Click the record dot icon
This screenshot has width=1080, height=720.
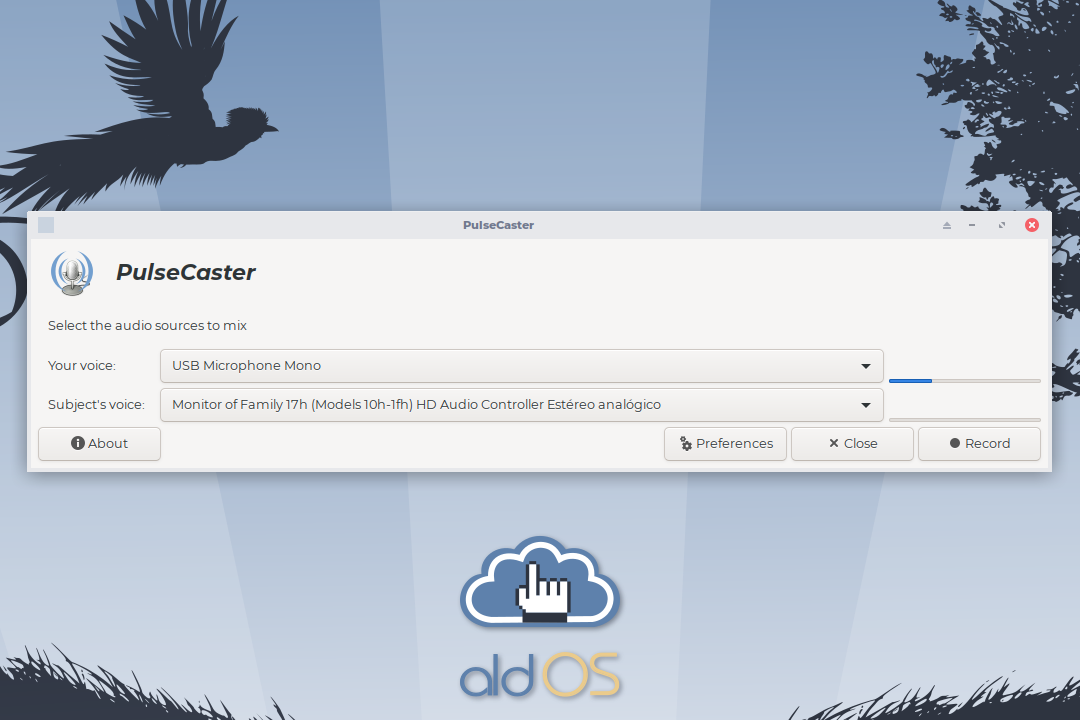[x=955, y=444]
